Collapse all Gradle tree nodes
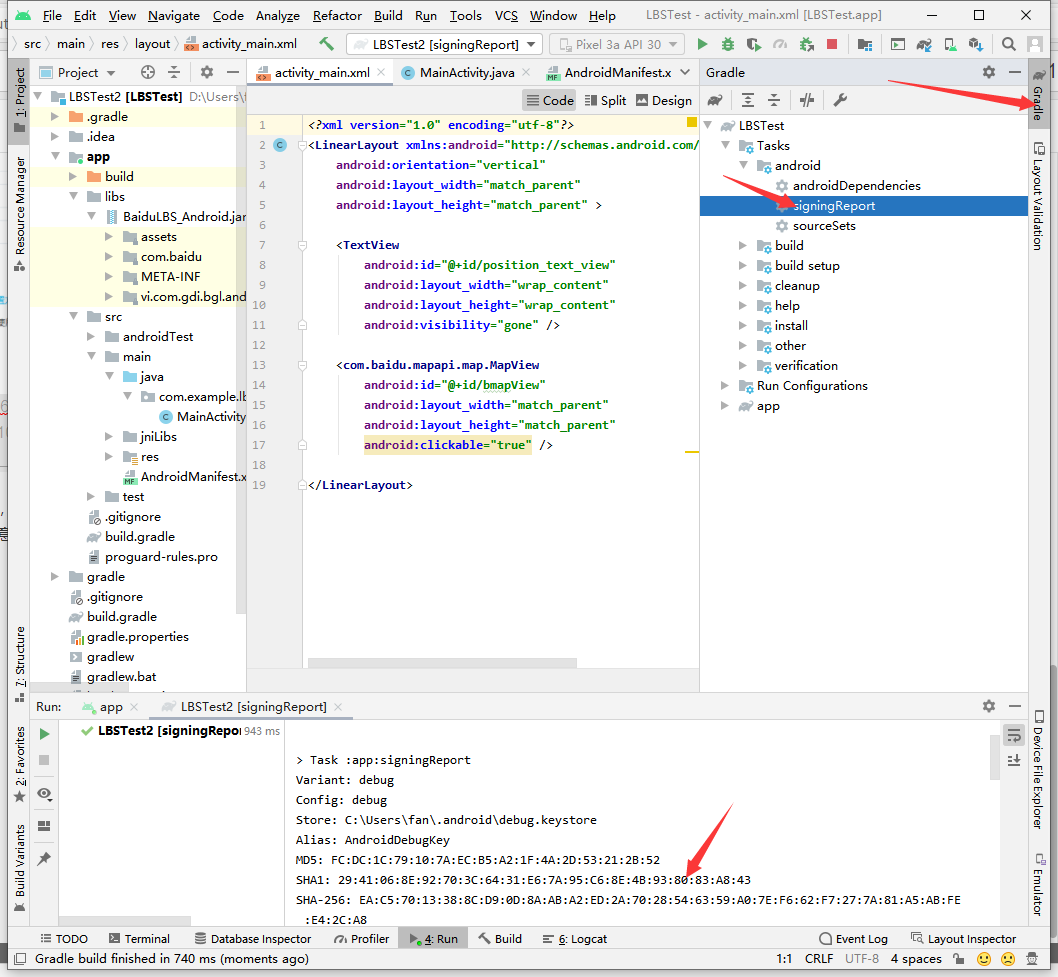This screenshot has width=1058, height=977. pyautogui.click(x=774, y=101)
